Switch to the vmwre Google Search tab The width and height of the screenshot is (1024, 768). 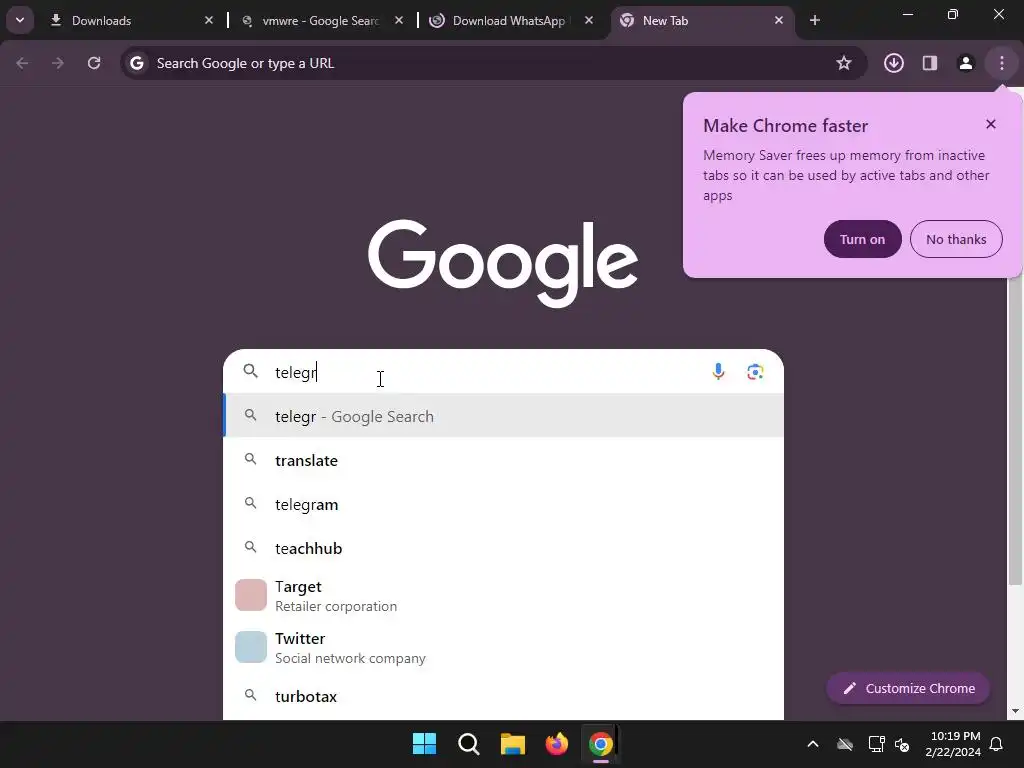(320, 20)
